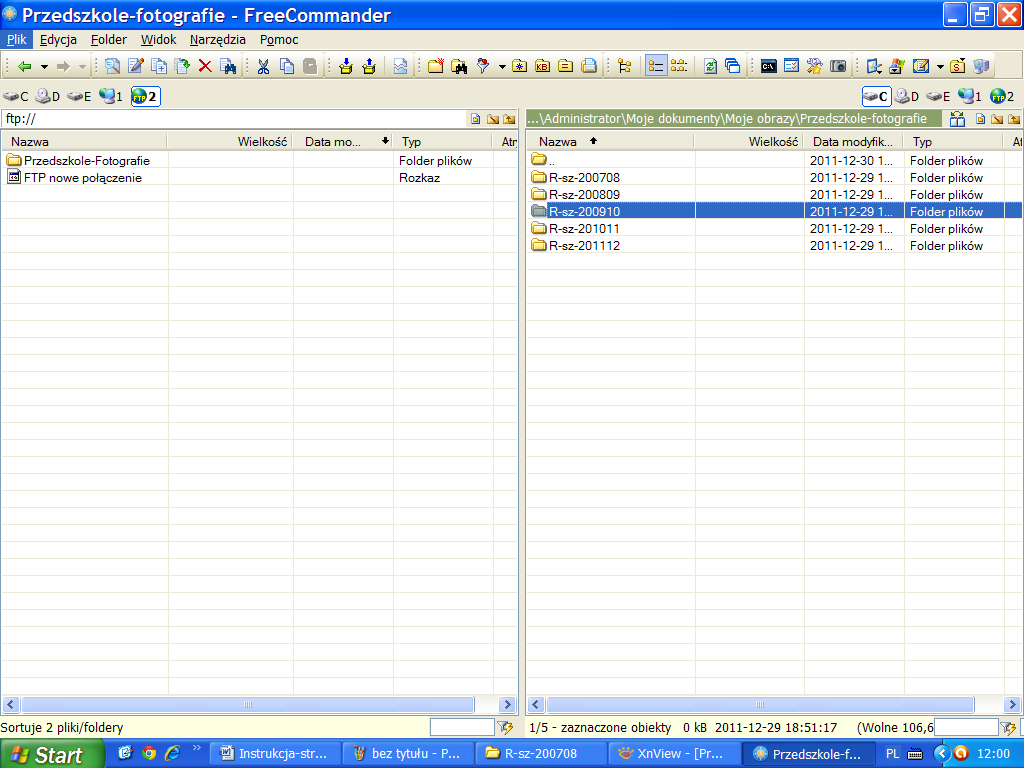This screenshot has height=768, width=1024.
Task: Switch left panel to drive E
Action: 79,97
